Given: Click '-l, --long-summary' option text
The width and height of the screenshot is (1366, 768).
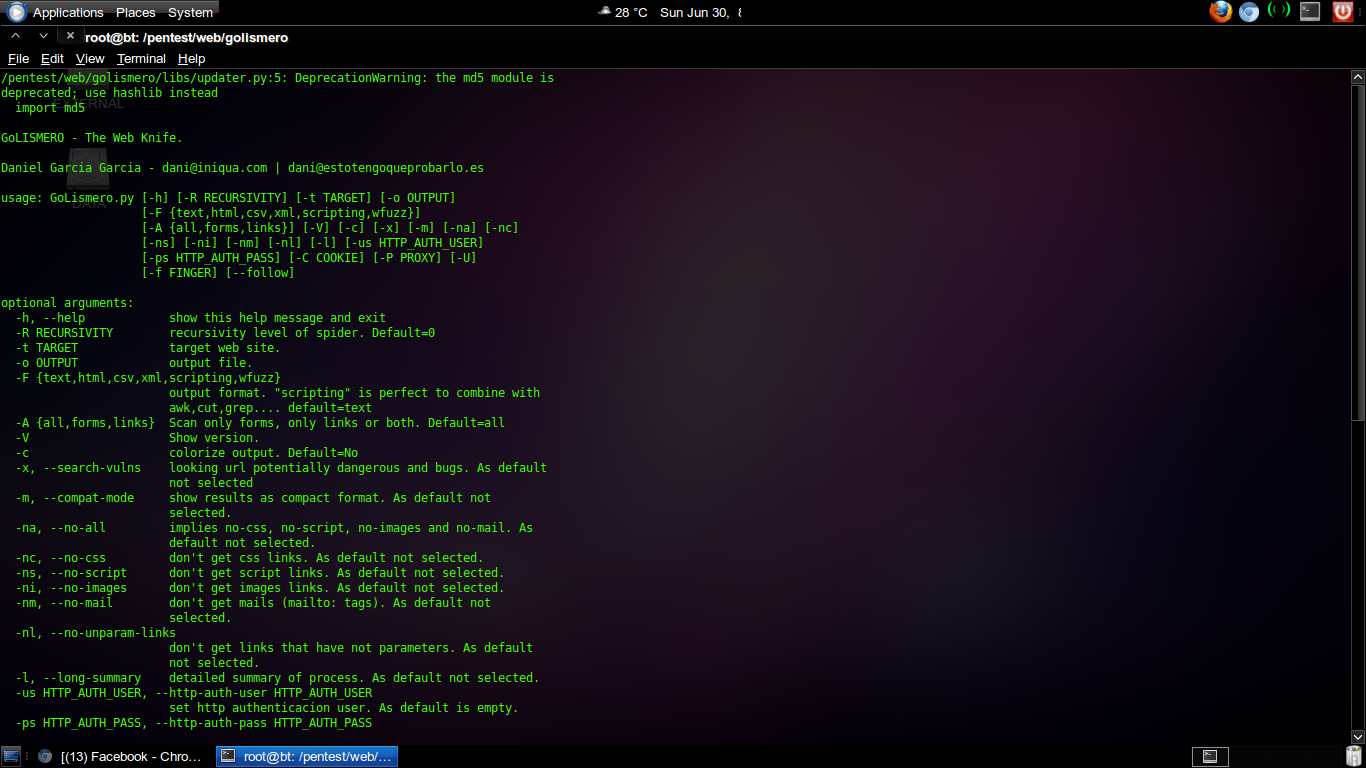Looking at the screenshot, I should coord(78,678).
